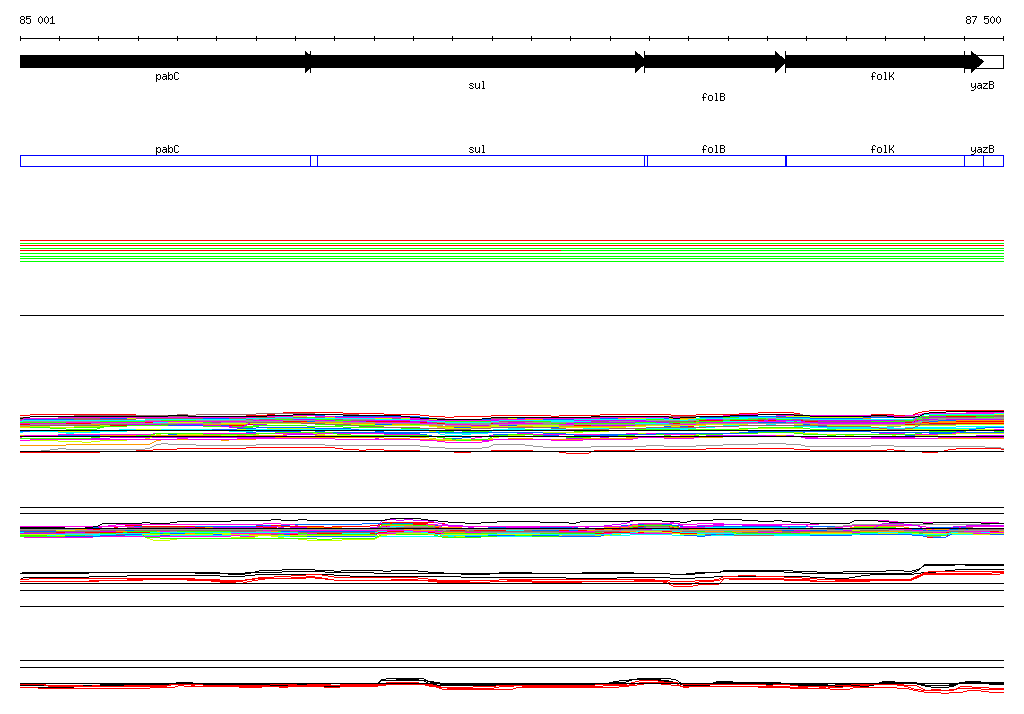1024x714 pixels.
Task: Click the pabC black gene arrow
Action: pyautogui.click(x=165, y=62)
